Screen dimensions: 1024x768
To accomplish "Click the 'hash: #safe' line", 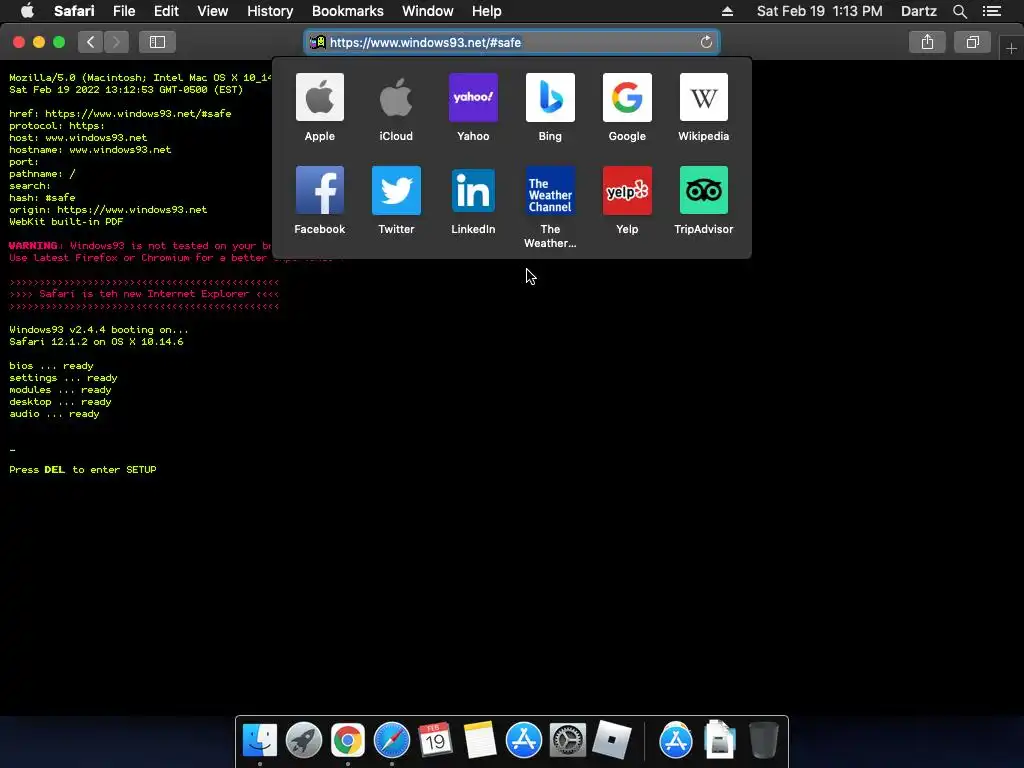I will (42, 197).
